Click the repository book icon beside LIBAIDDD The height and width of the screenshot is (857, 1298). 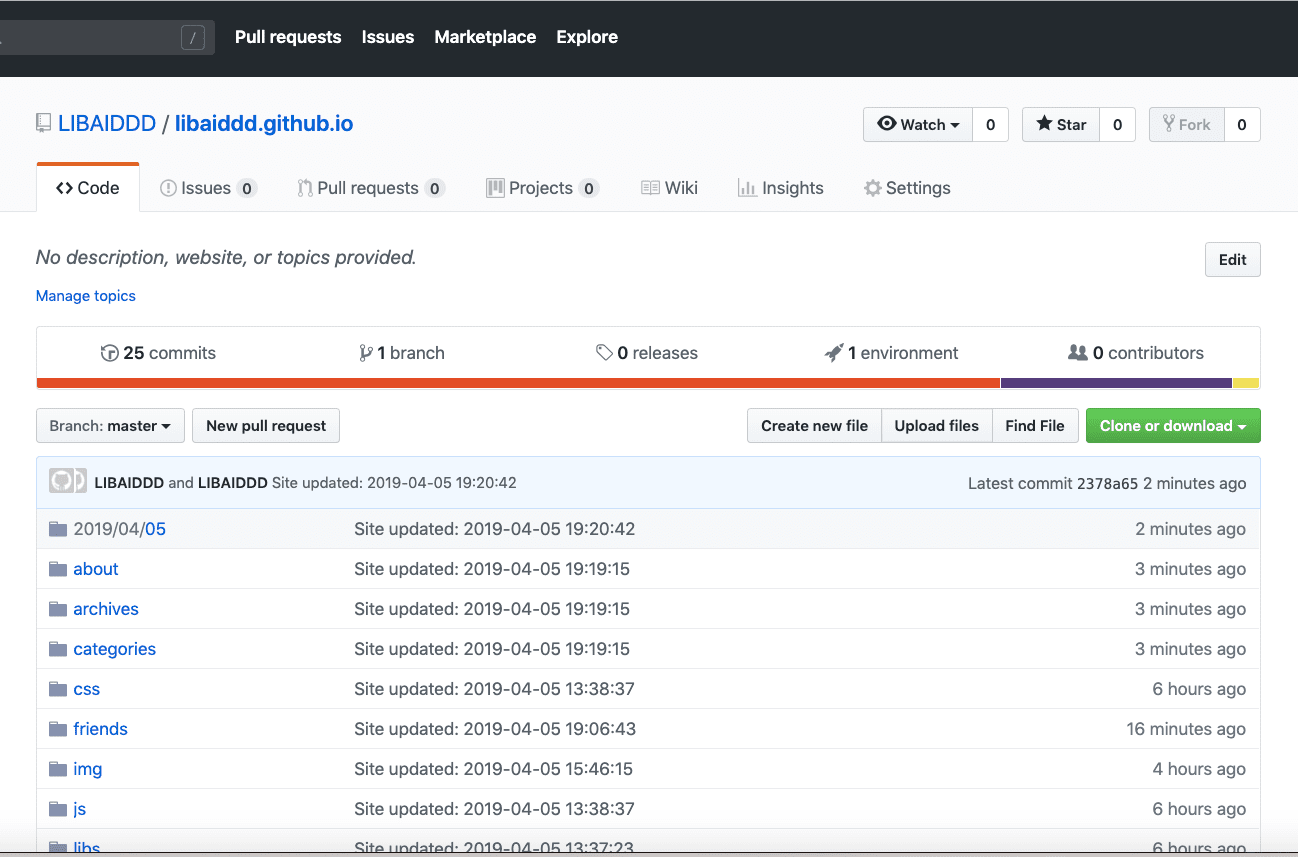43,124
